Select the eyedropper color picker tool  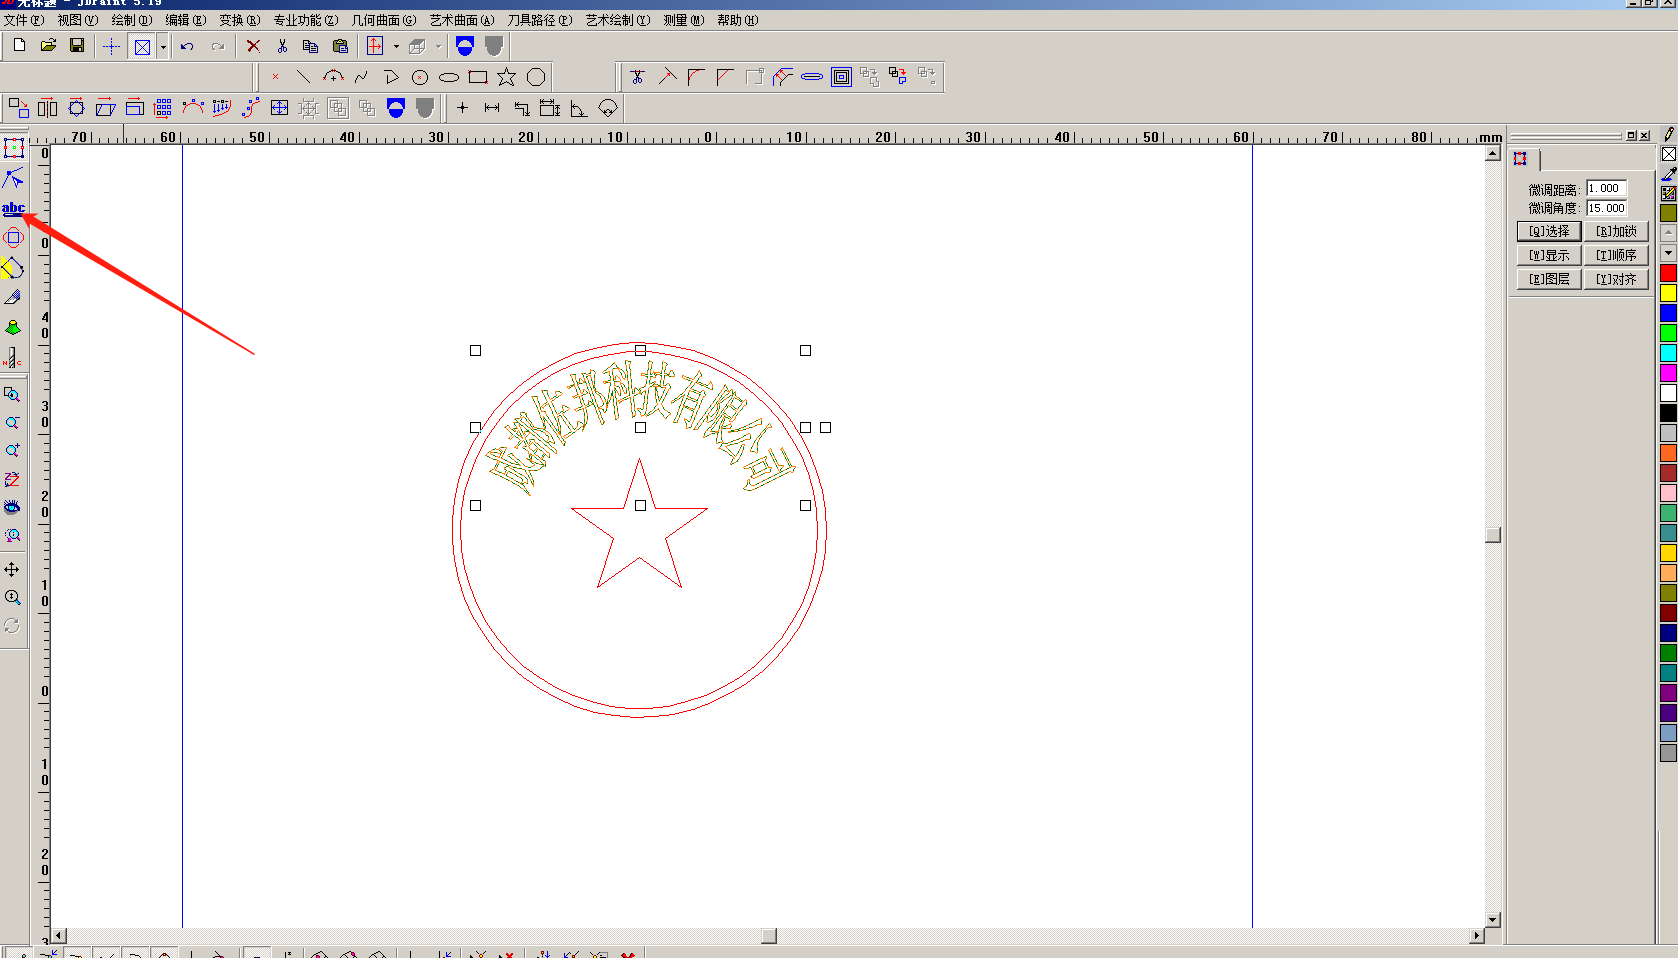tap(1668, 174)
